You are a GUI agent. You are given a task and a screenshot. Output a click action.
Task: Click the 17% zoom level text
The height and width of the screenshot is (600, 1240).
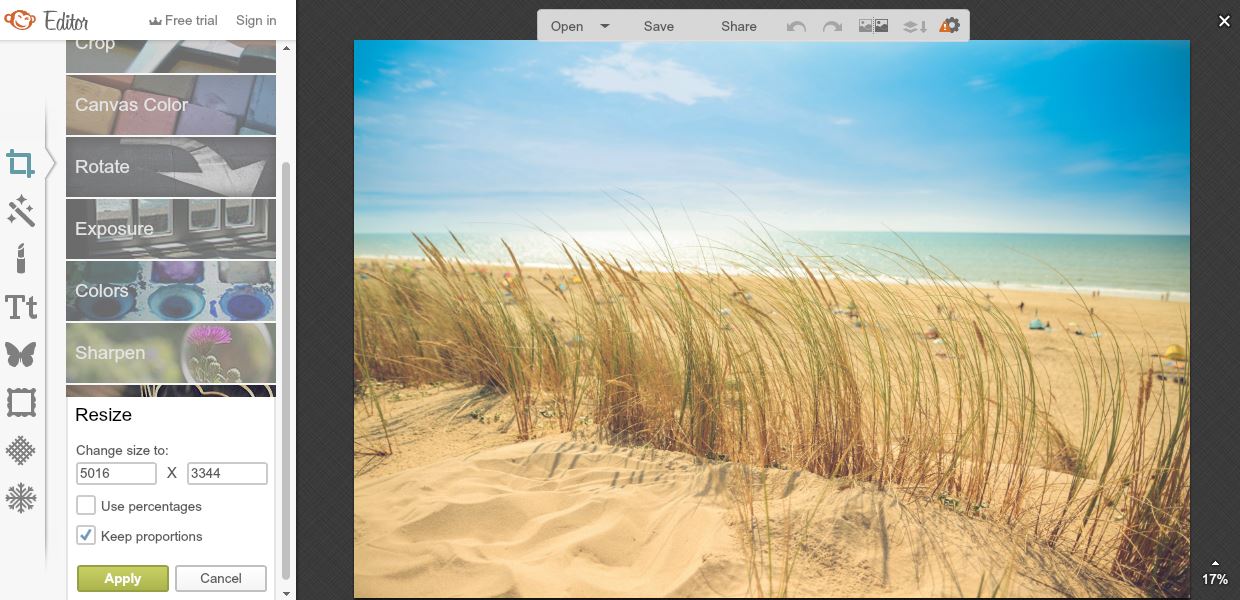(x=1215, y=580)
